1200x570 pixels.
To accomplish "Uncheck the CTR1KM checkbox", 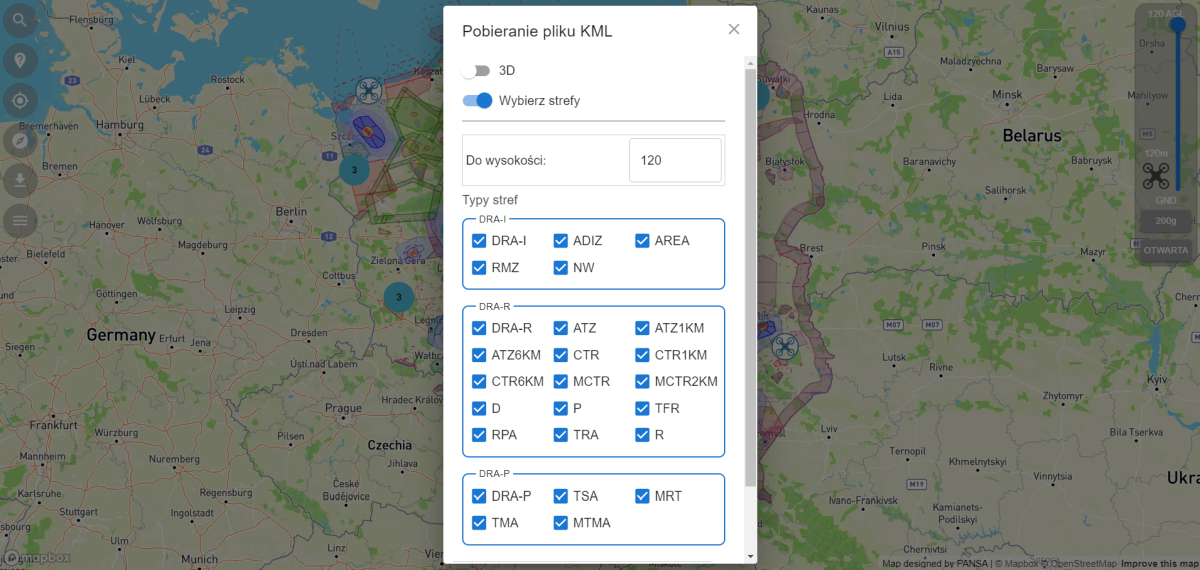I will click(642, 355).
